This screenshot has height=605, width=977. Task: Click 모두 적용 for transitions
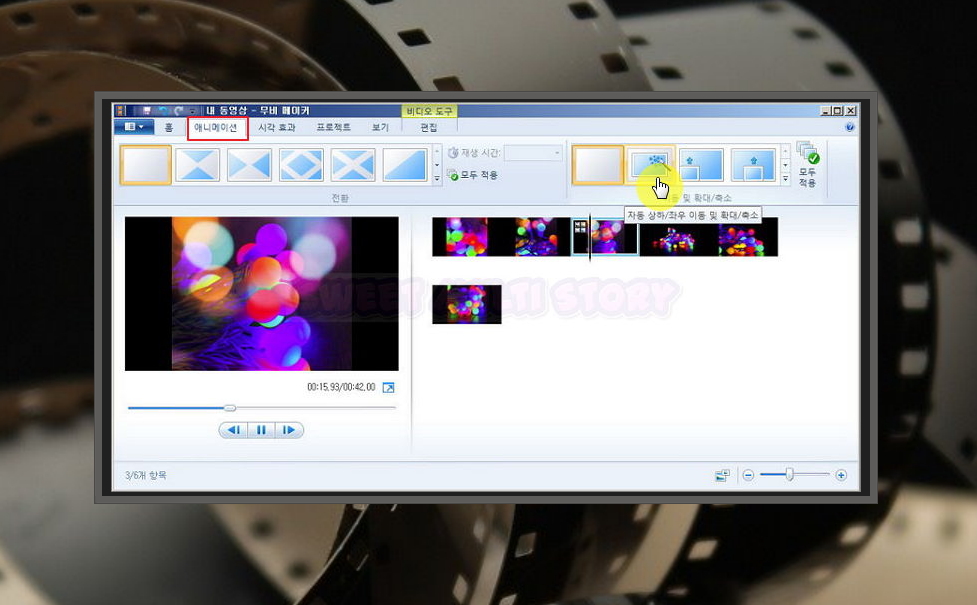pos(472,175)
